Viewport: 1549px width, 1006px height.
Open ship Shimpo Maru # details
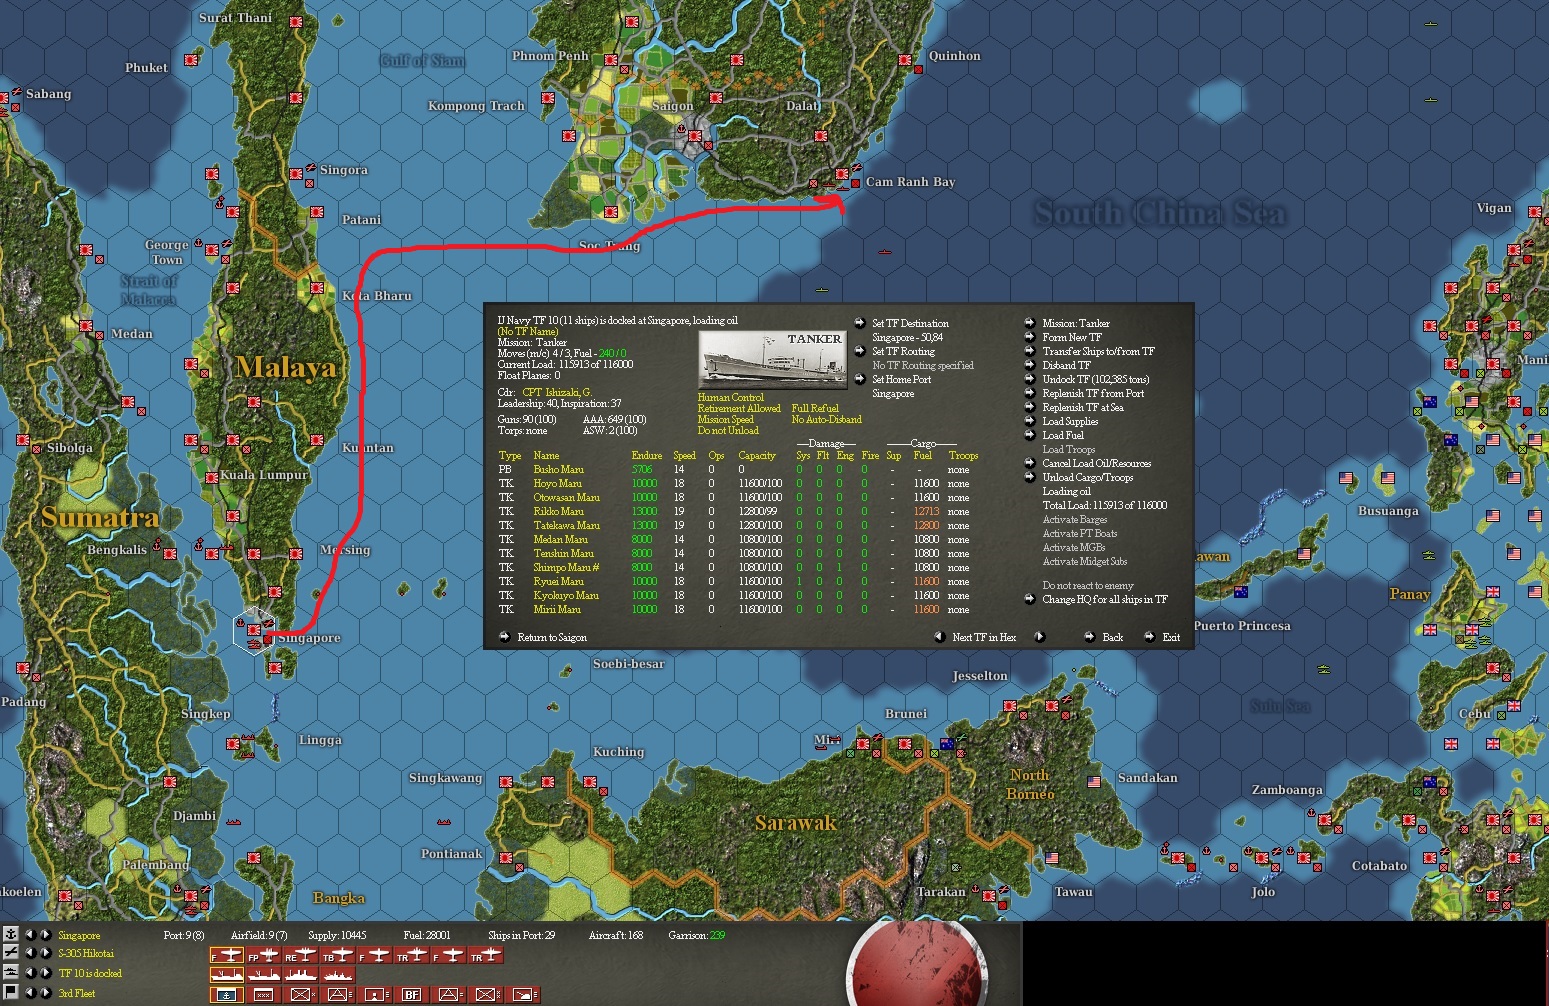pos(566,567)
